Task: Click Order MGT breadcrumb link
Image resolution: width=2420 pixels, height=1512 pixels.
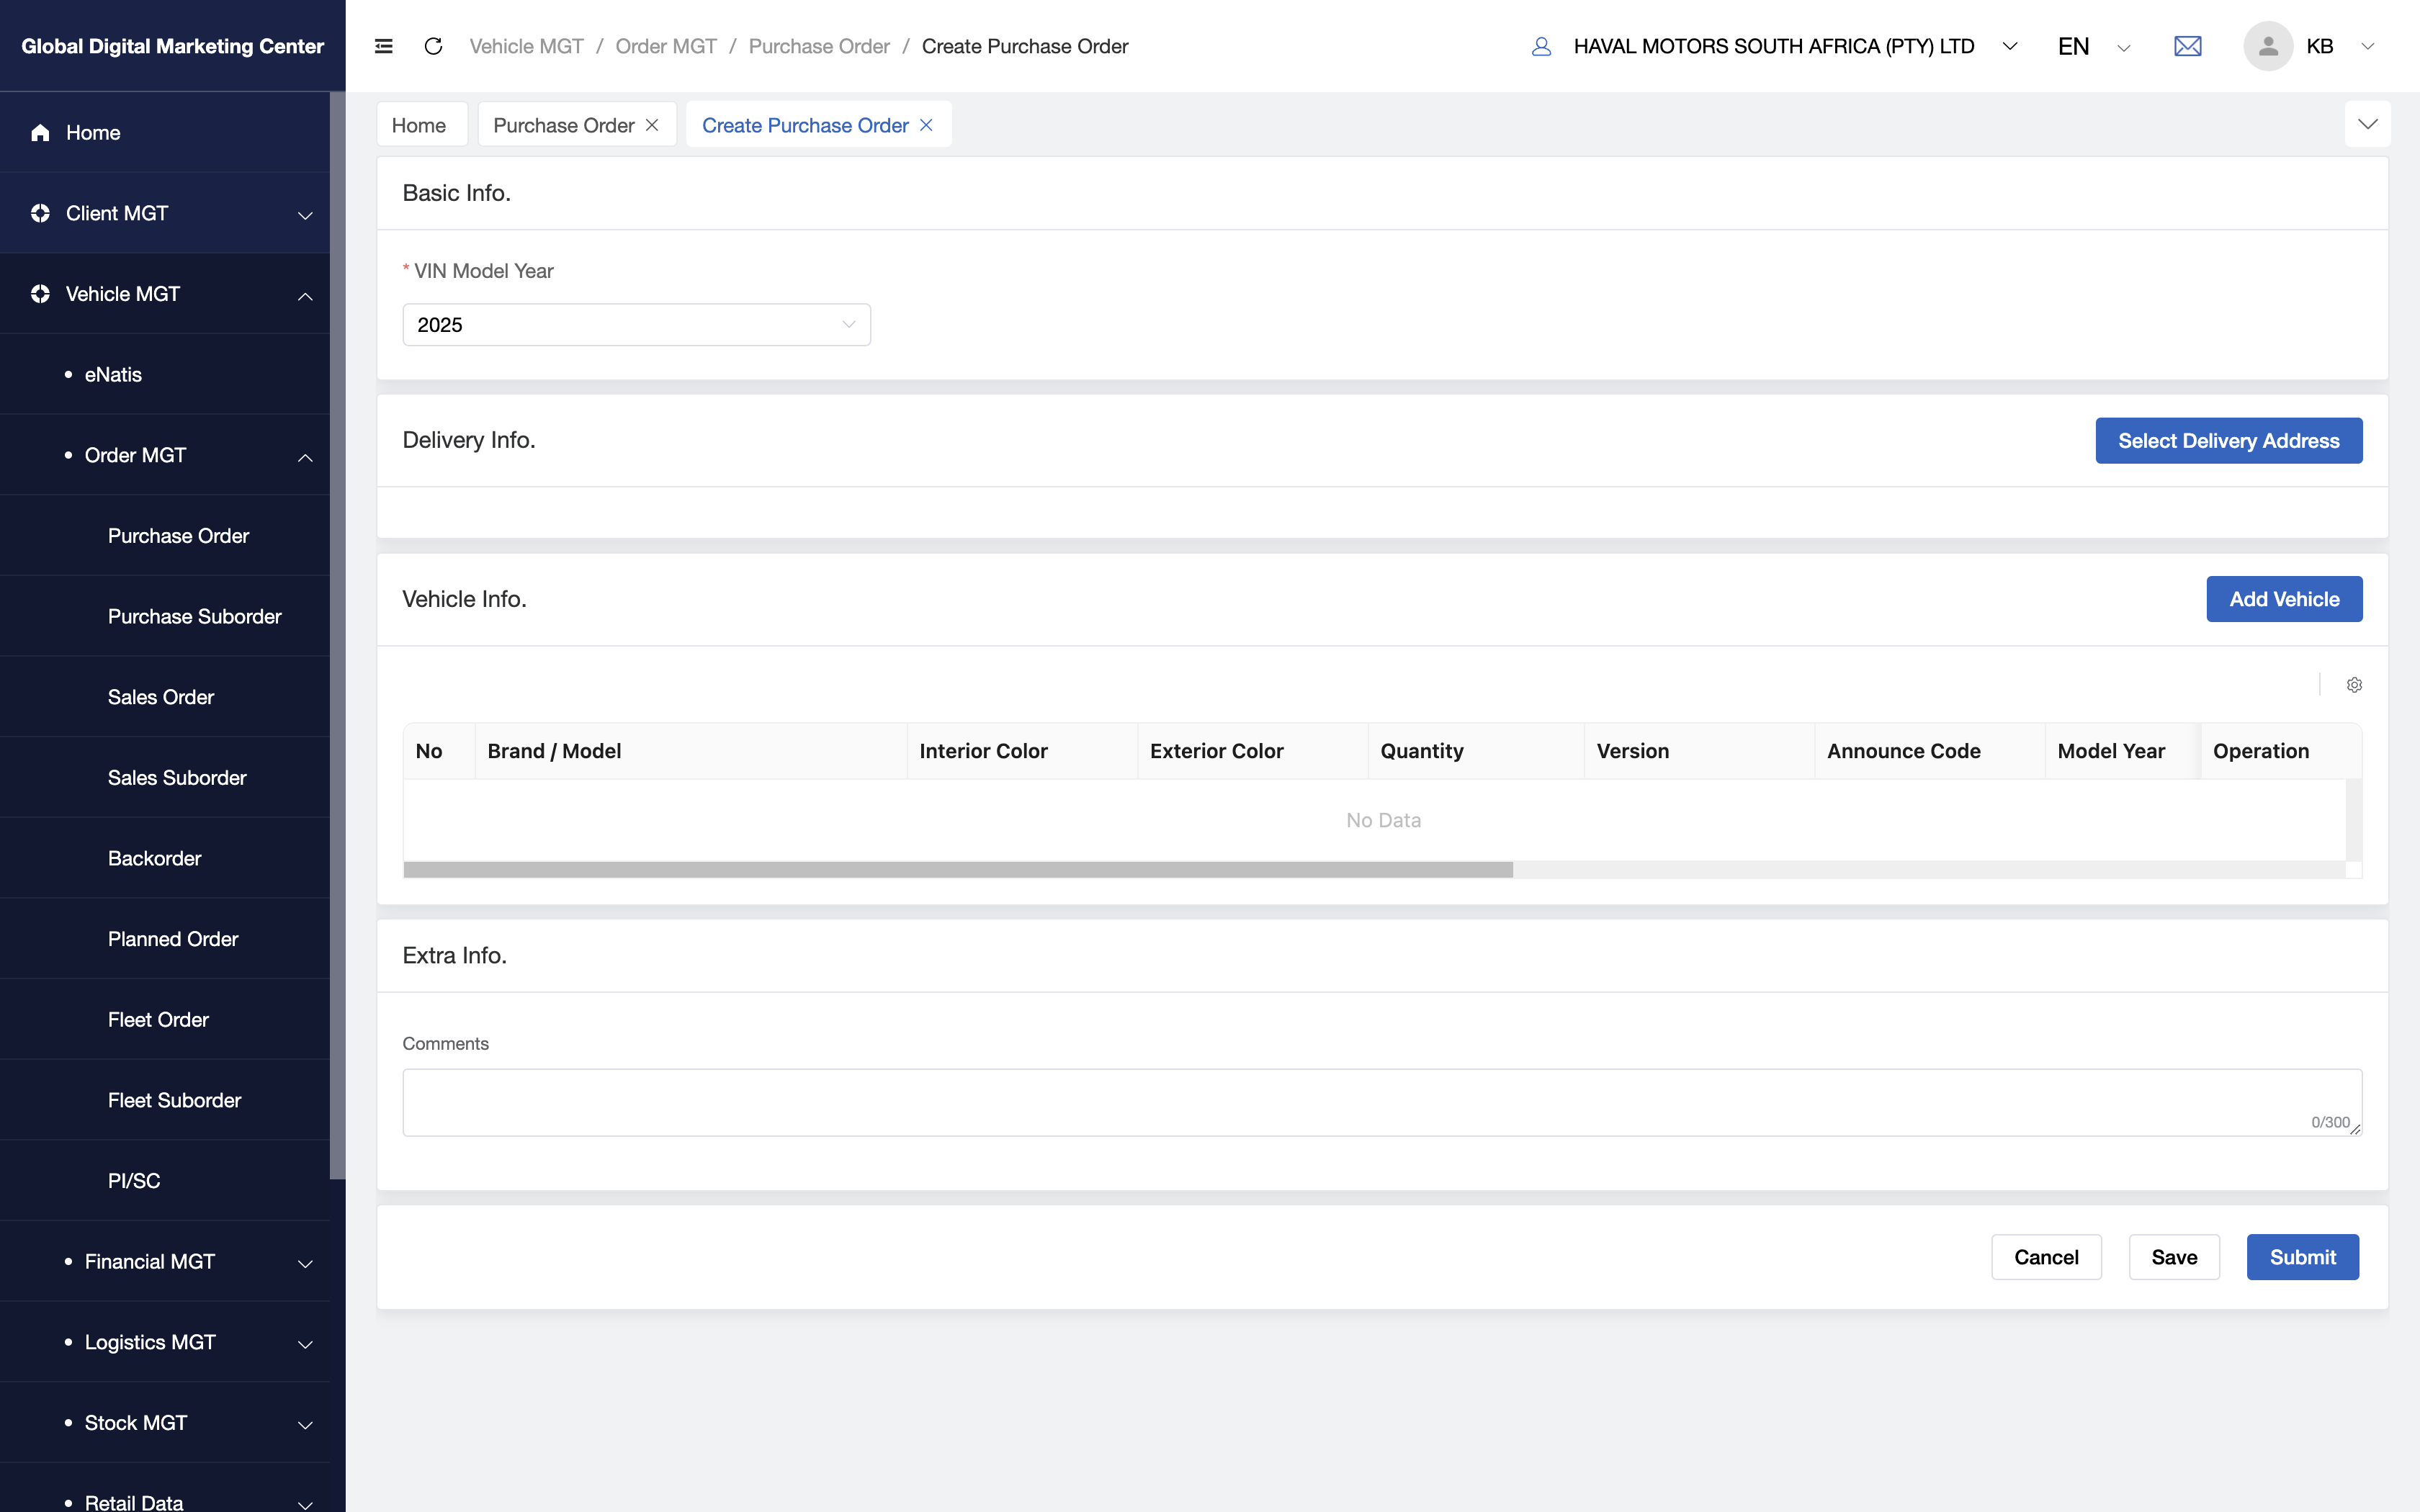Action: pos(666,46)
